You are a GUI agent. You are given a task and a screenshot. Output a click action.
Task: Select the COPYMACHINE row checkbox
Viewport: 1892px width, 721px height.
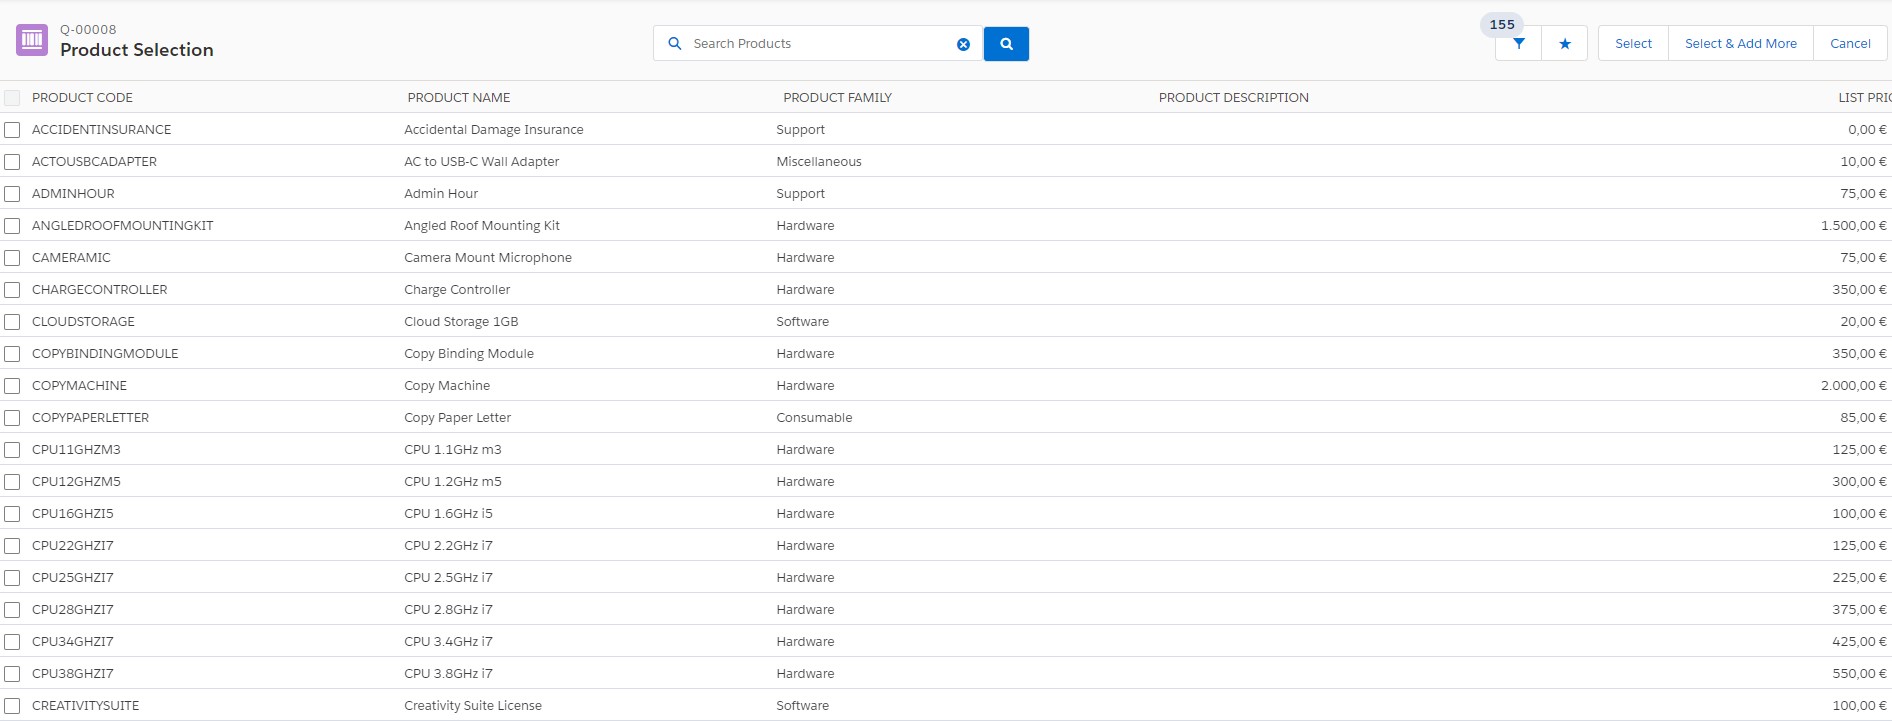(12, 386)
